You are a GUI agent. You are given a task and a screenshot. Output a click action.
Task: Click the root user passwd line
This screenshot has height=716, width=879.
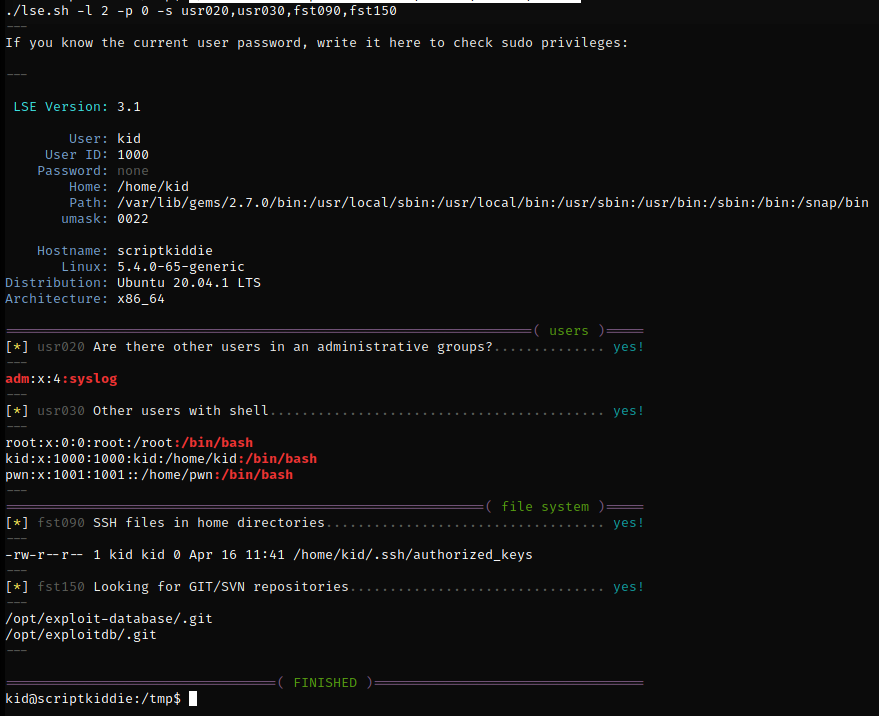pyautogui.click(x=129, y=443)
